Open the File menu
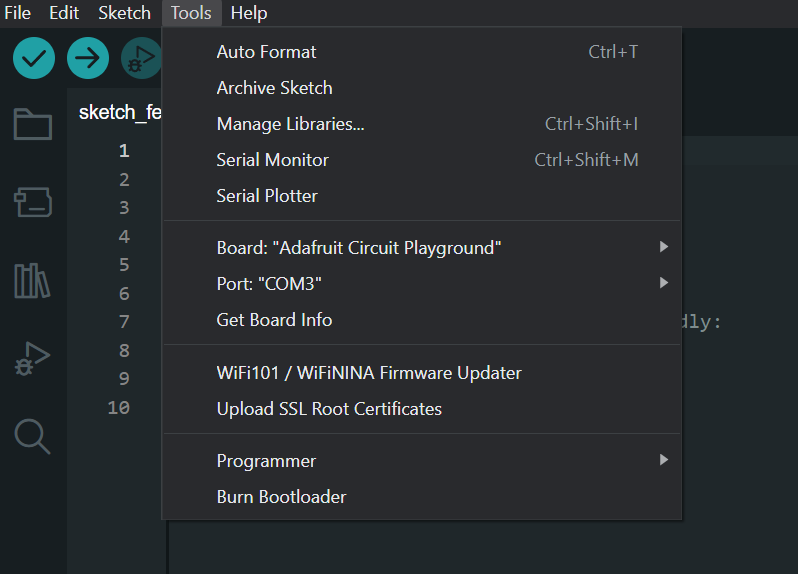798x574 pixels. tap(18, 13)
